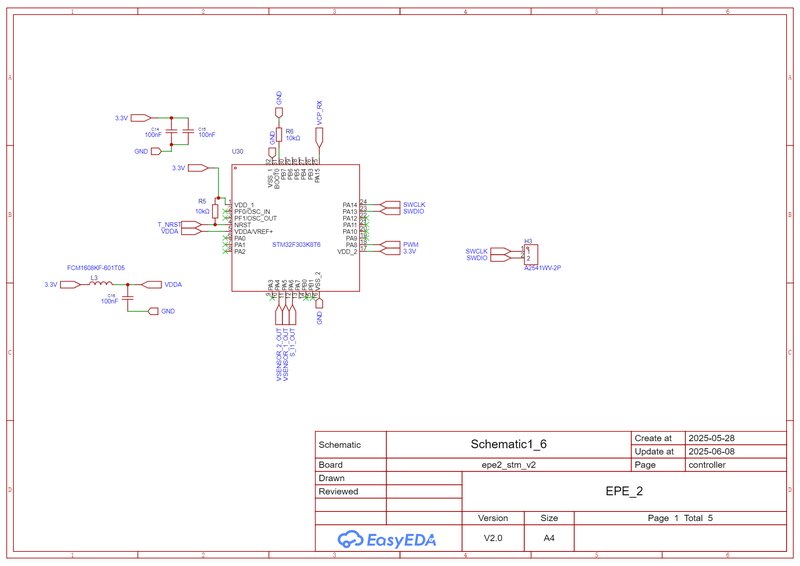Click the 3.3V port feeding C14

pyautogui.click(x=141, y=118)
